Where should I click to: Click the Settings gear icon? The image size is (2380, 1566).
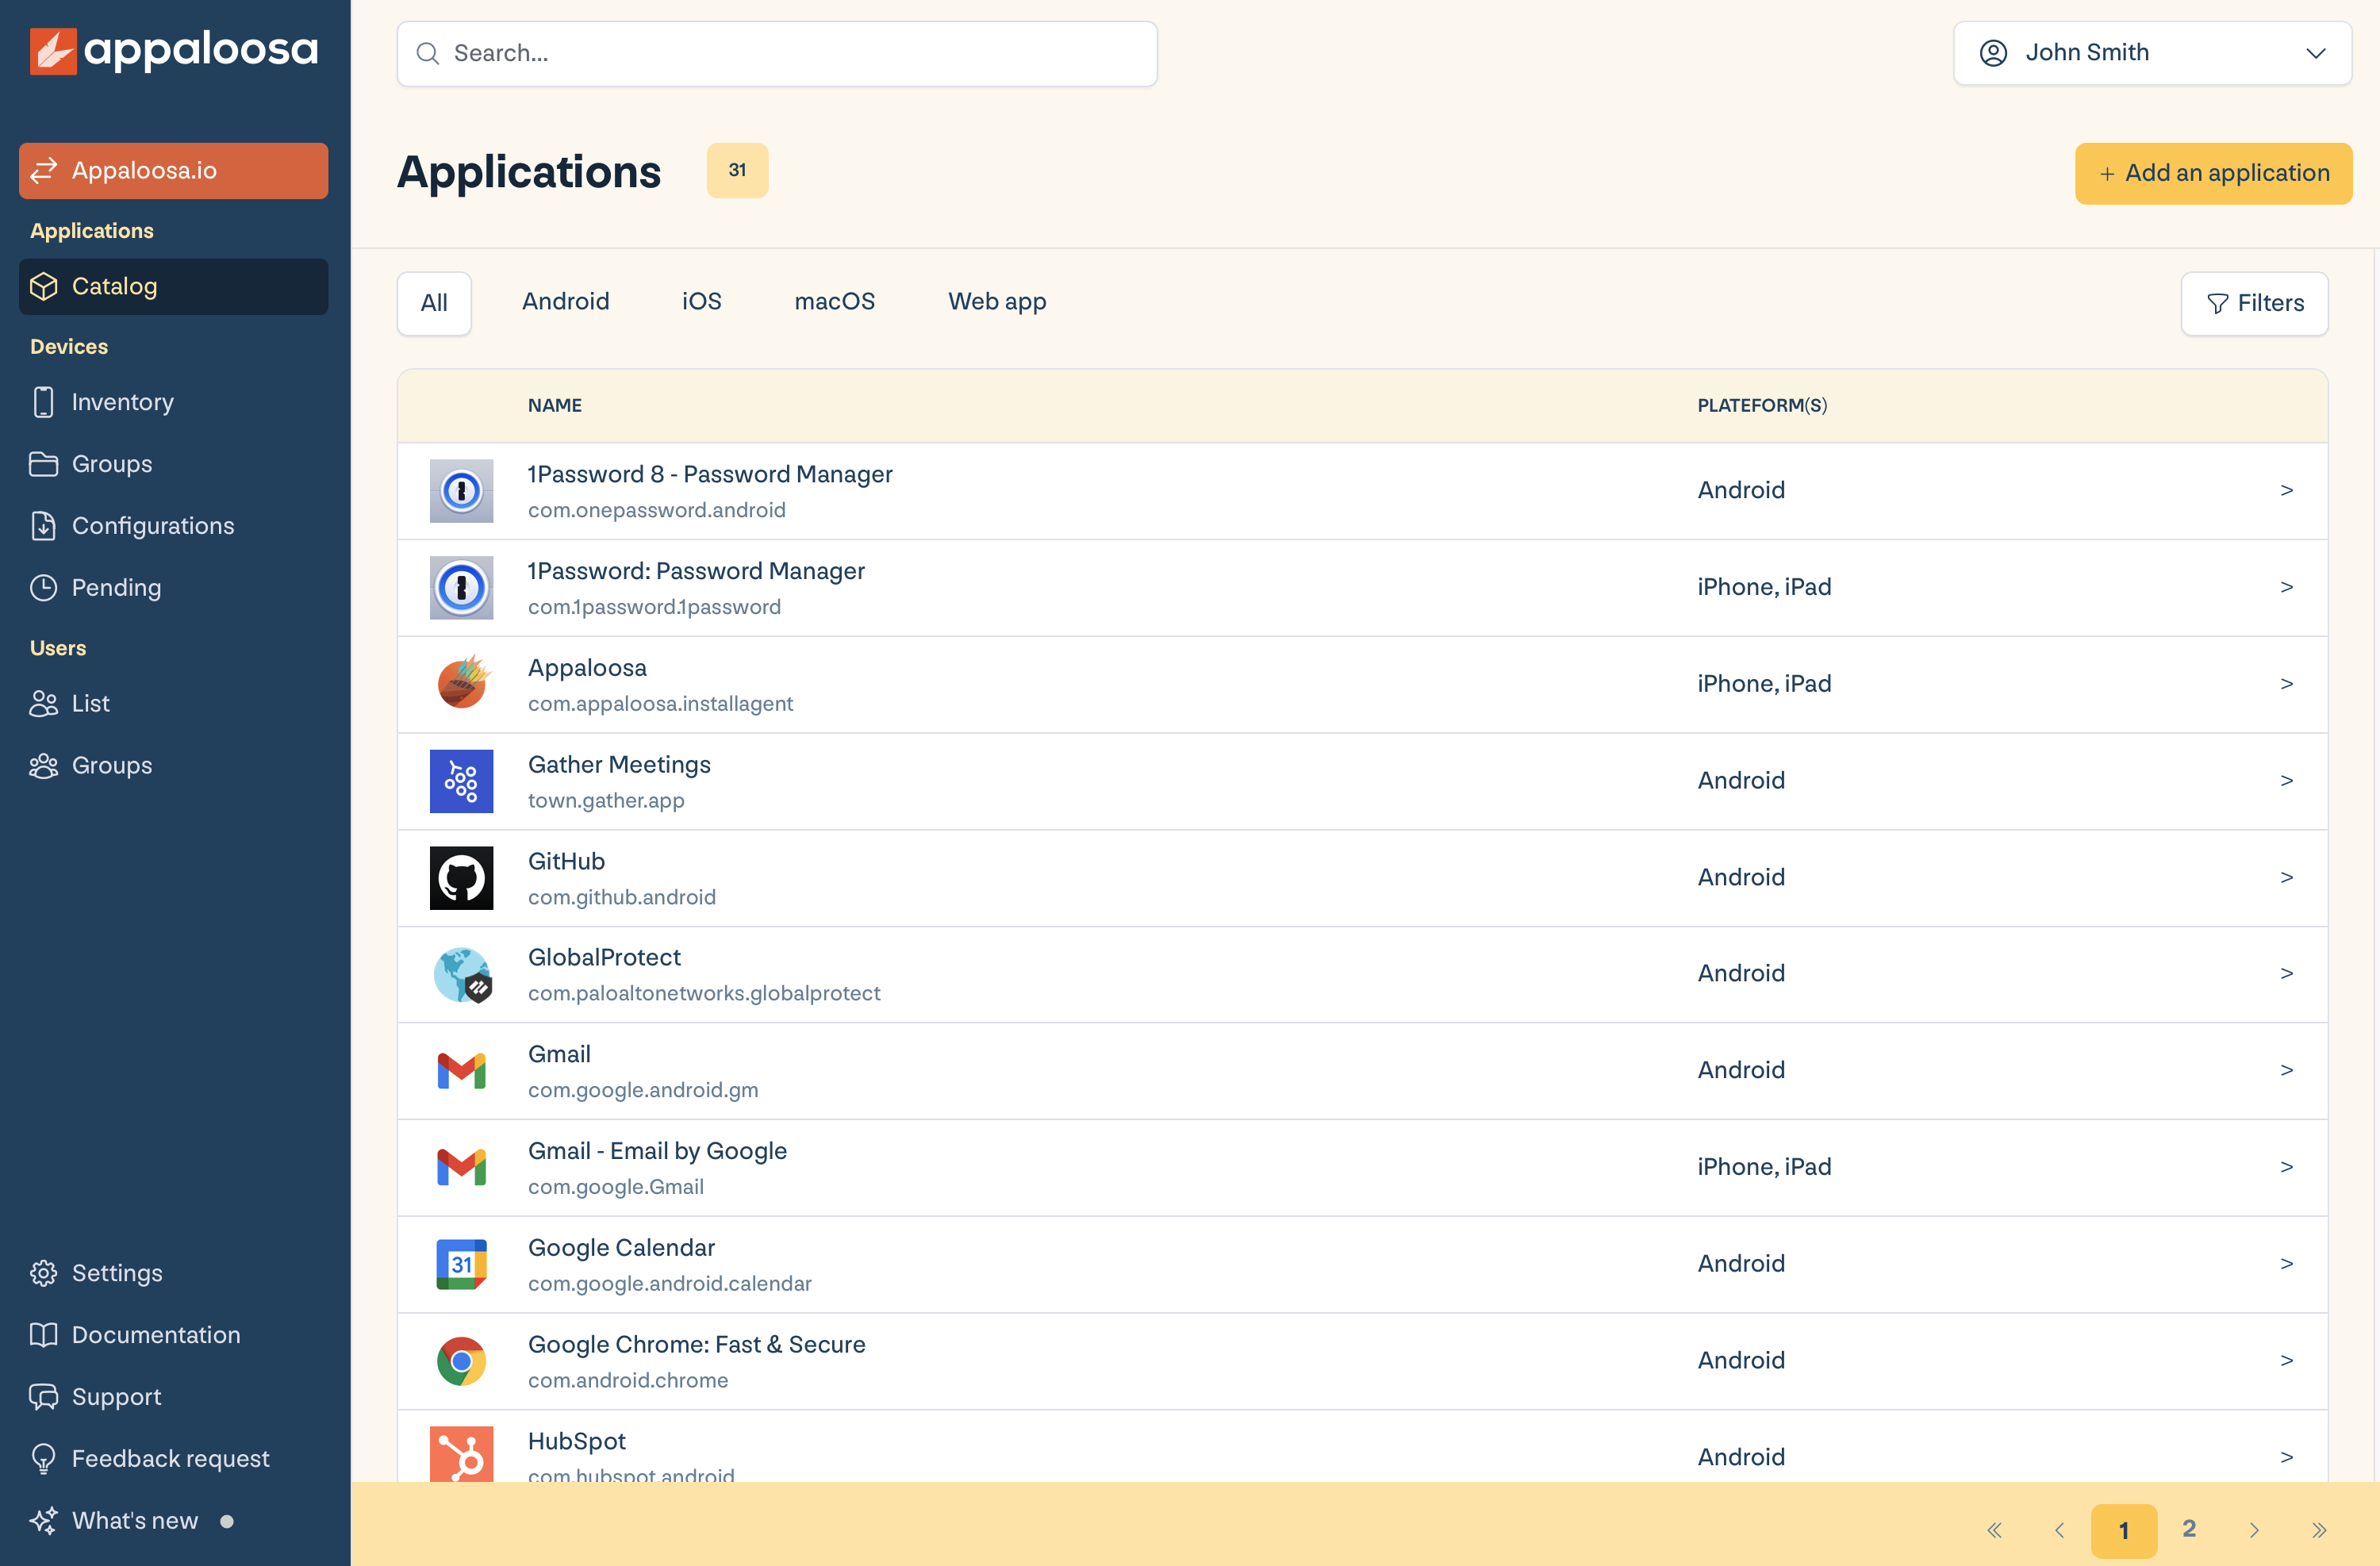(x=44, y=1273)
